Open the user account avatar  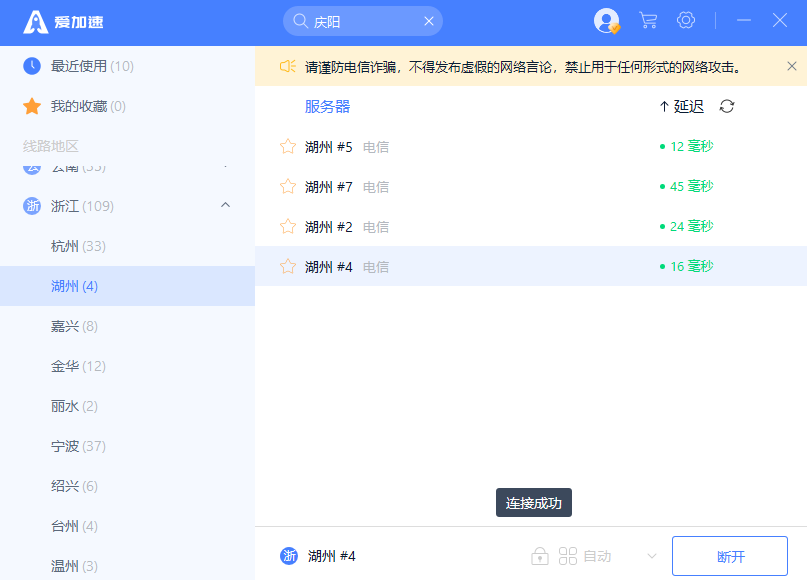tap(606, 21)
